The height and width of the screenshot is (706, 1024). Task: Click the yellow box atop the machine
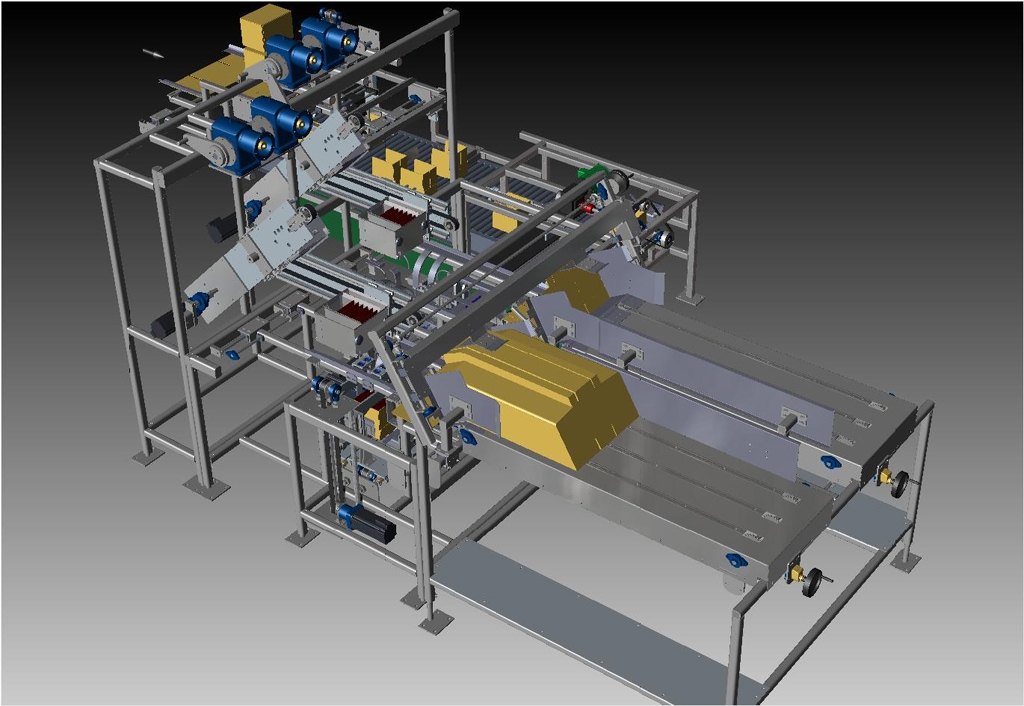(x=265, y=28)
